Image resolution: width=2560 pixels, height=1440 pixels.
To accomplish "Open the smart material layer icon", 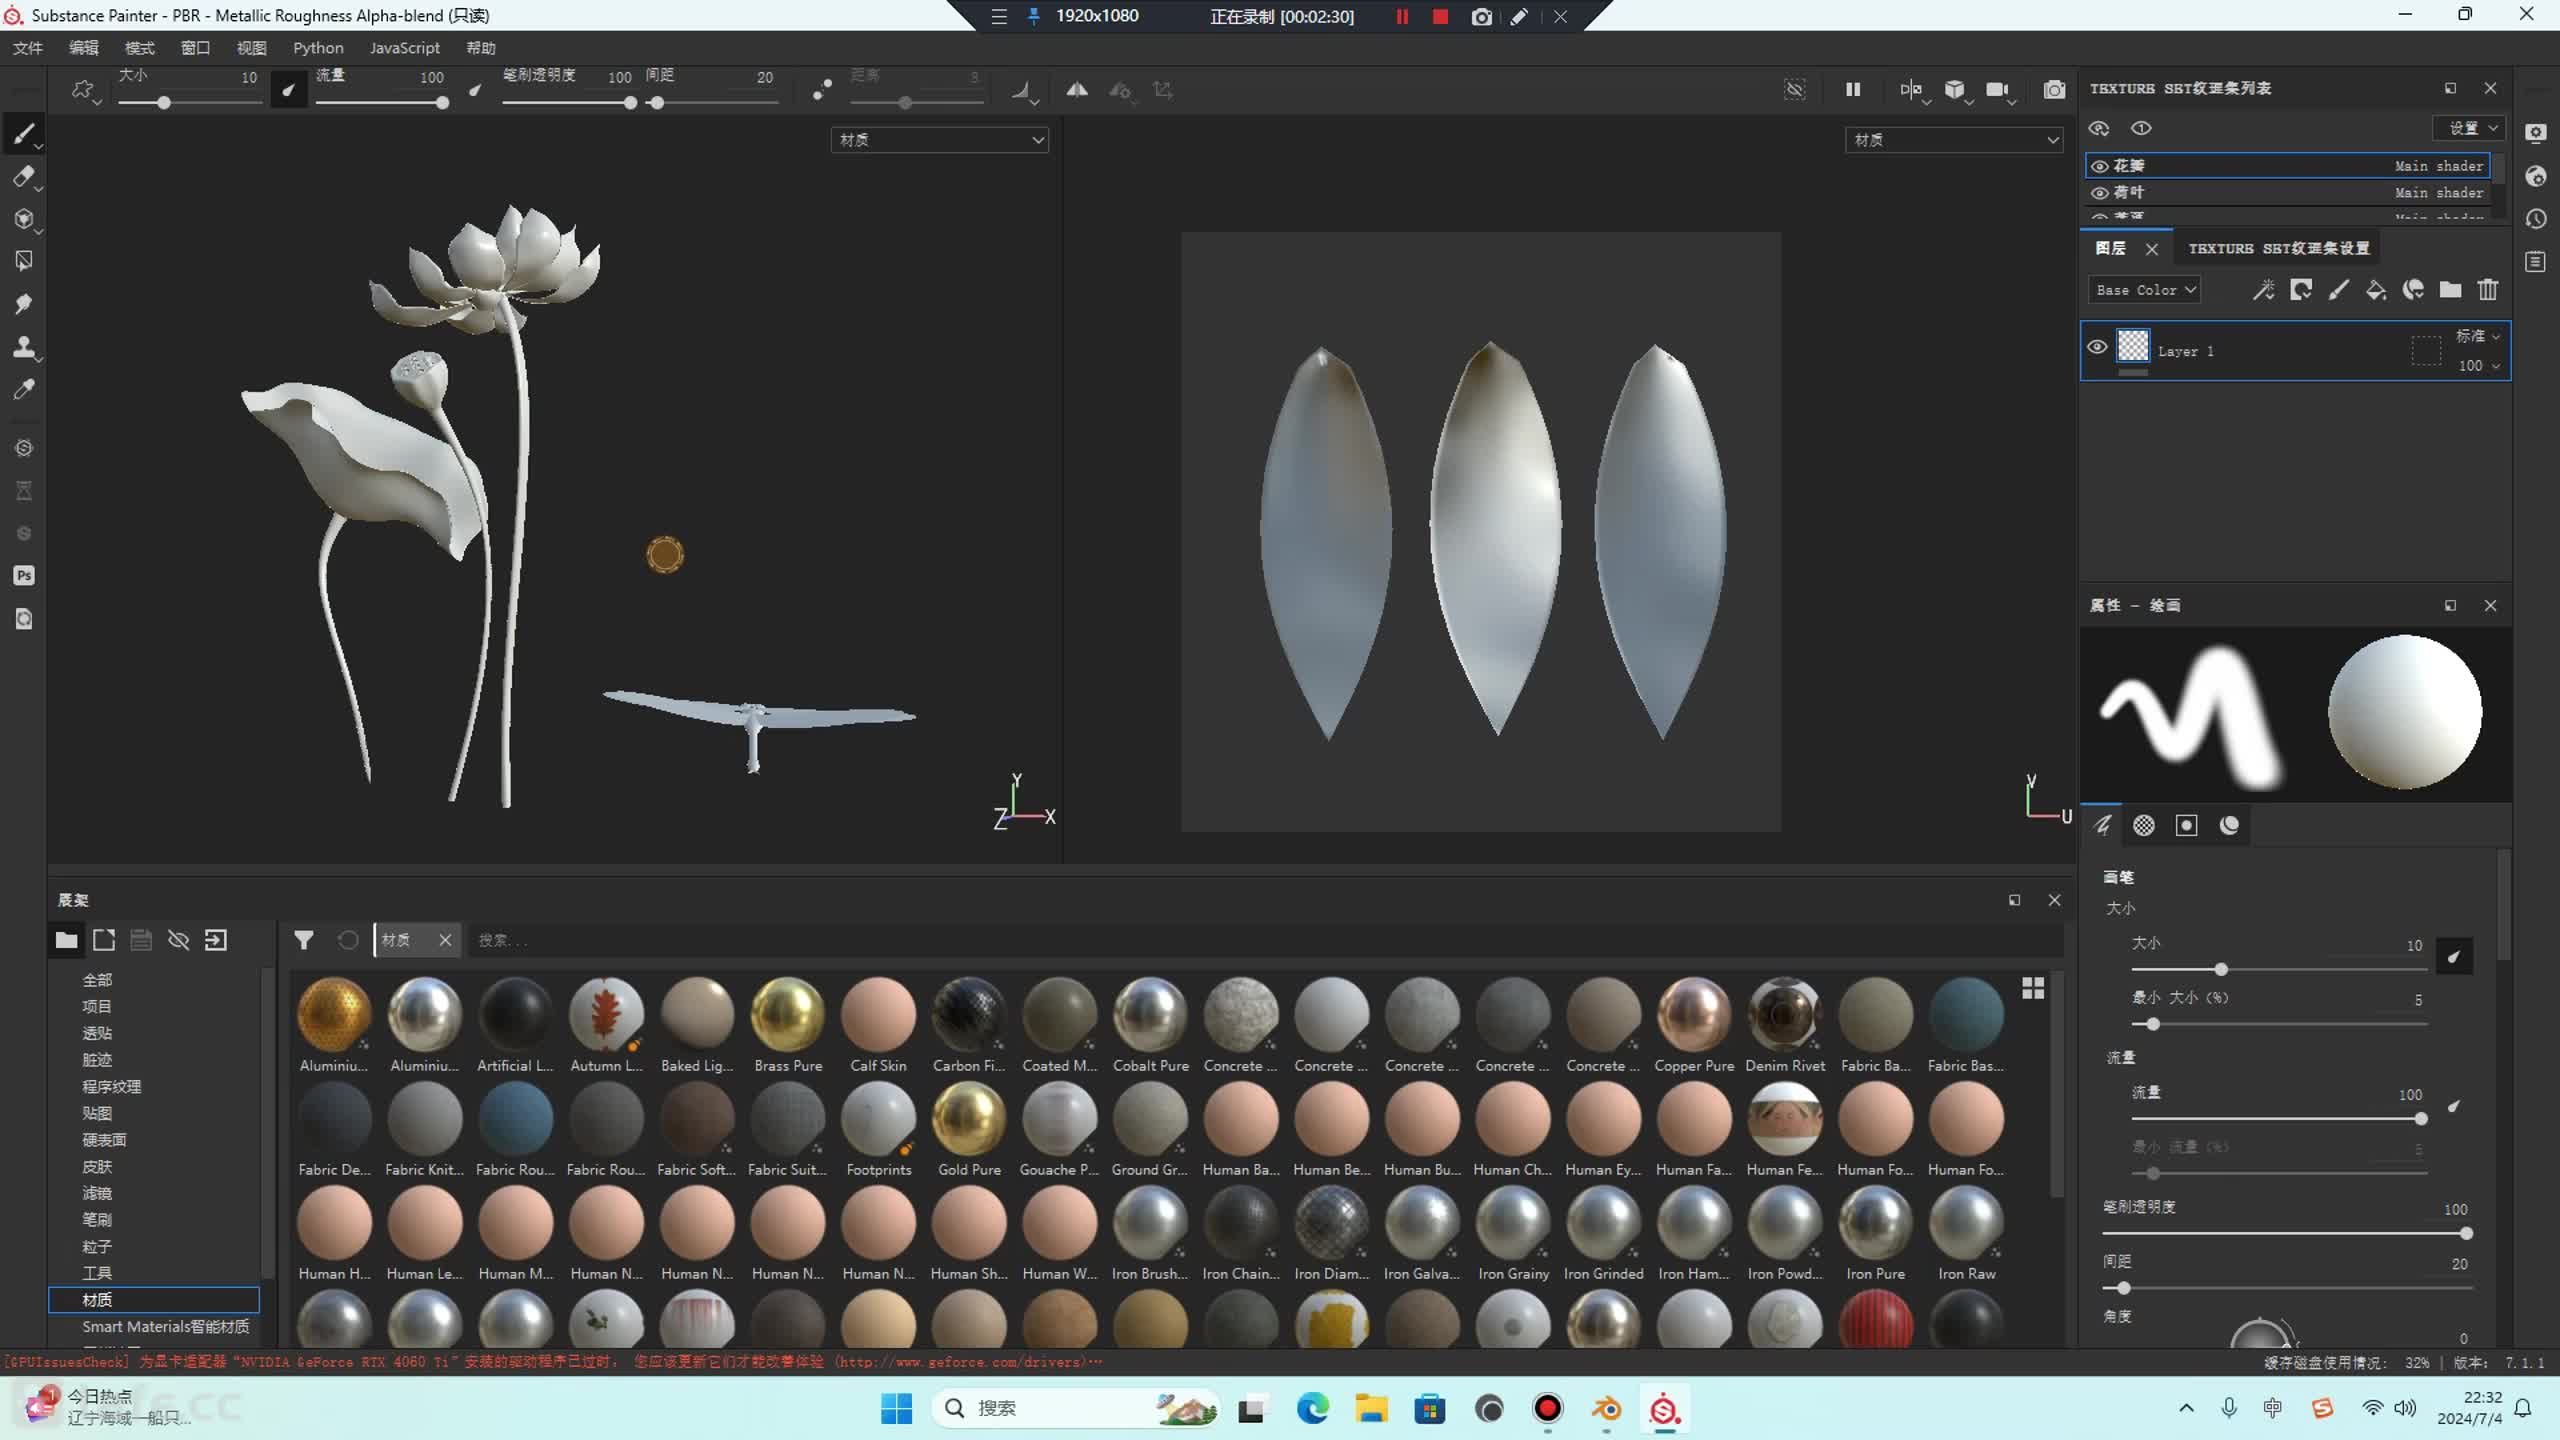I will point(2413,290).
